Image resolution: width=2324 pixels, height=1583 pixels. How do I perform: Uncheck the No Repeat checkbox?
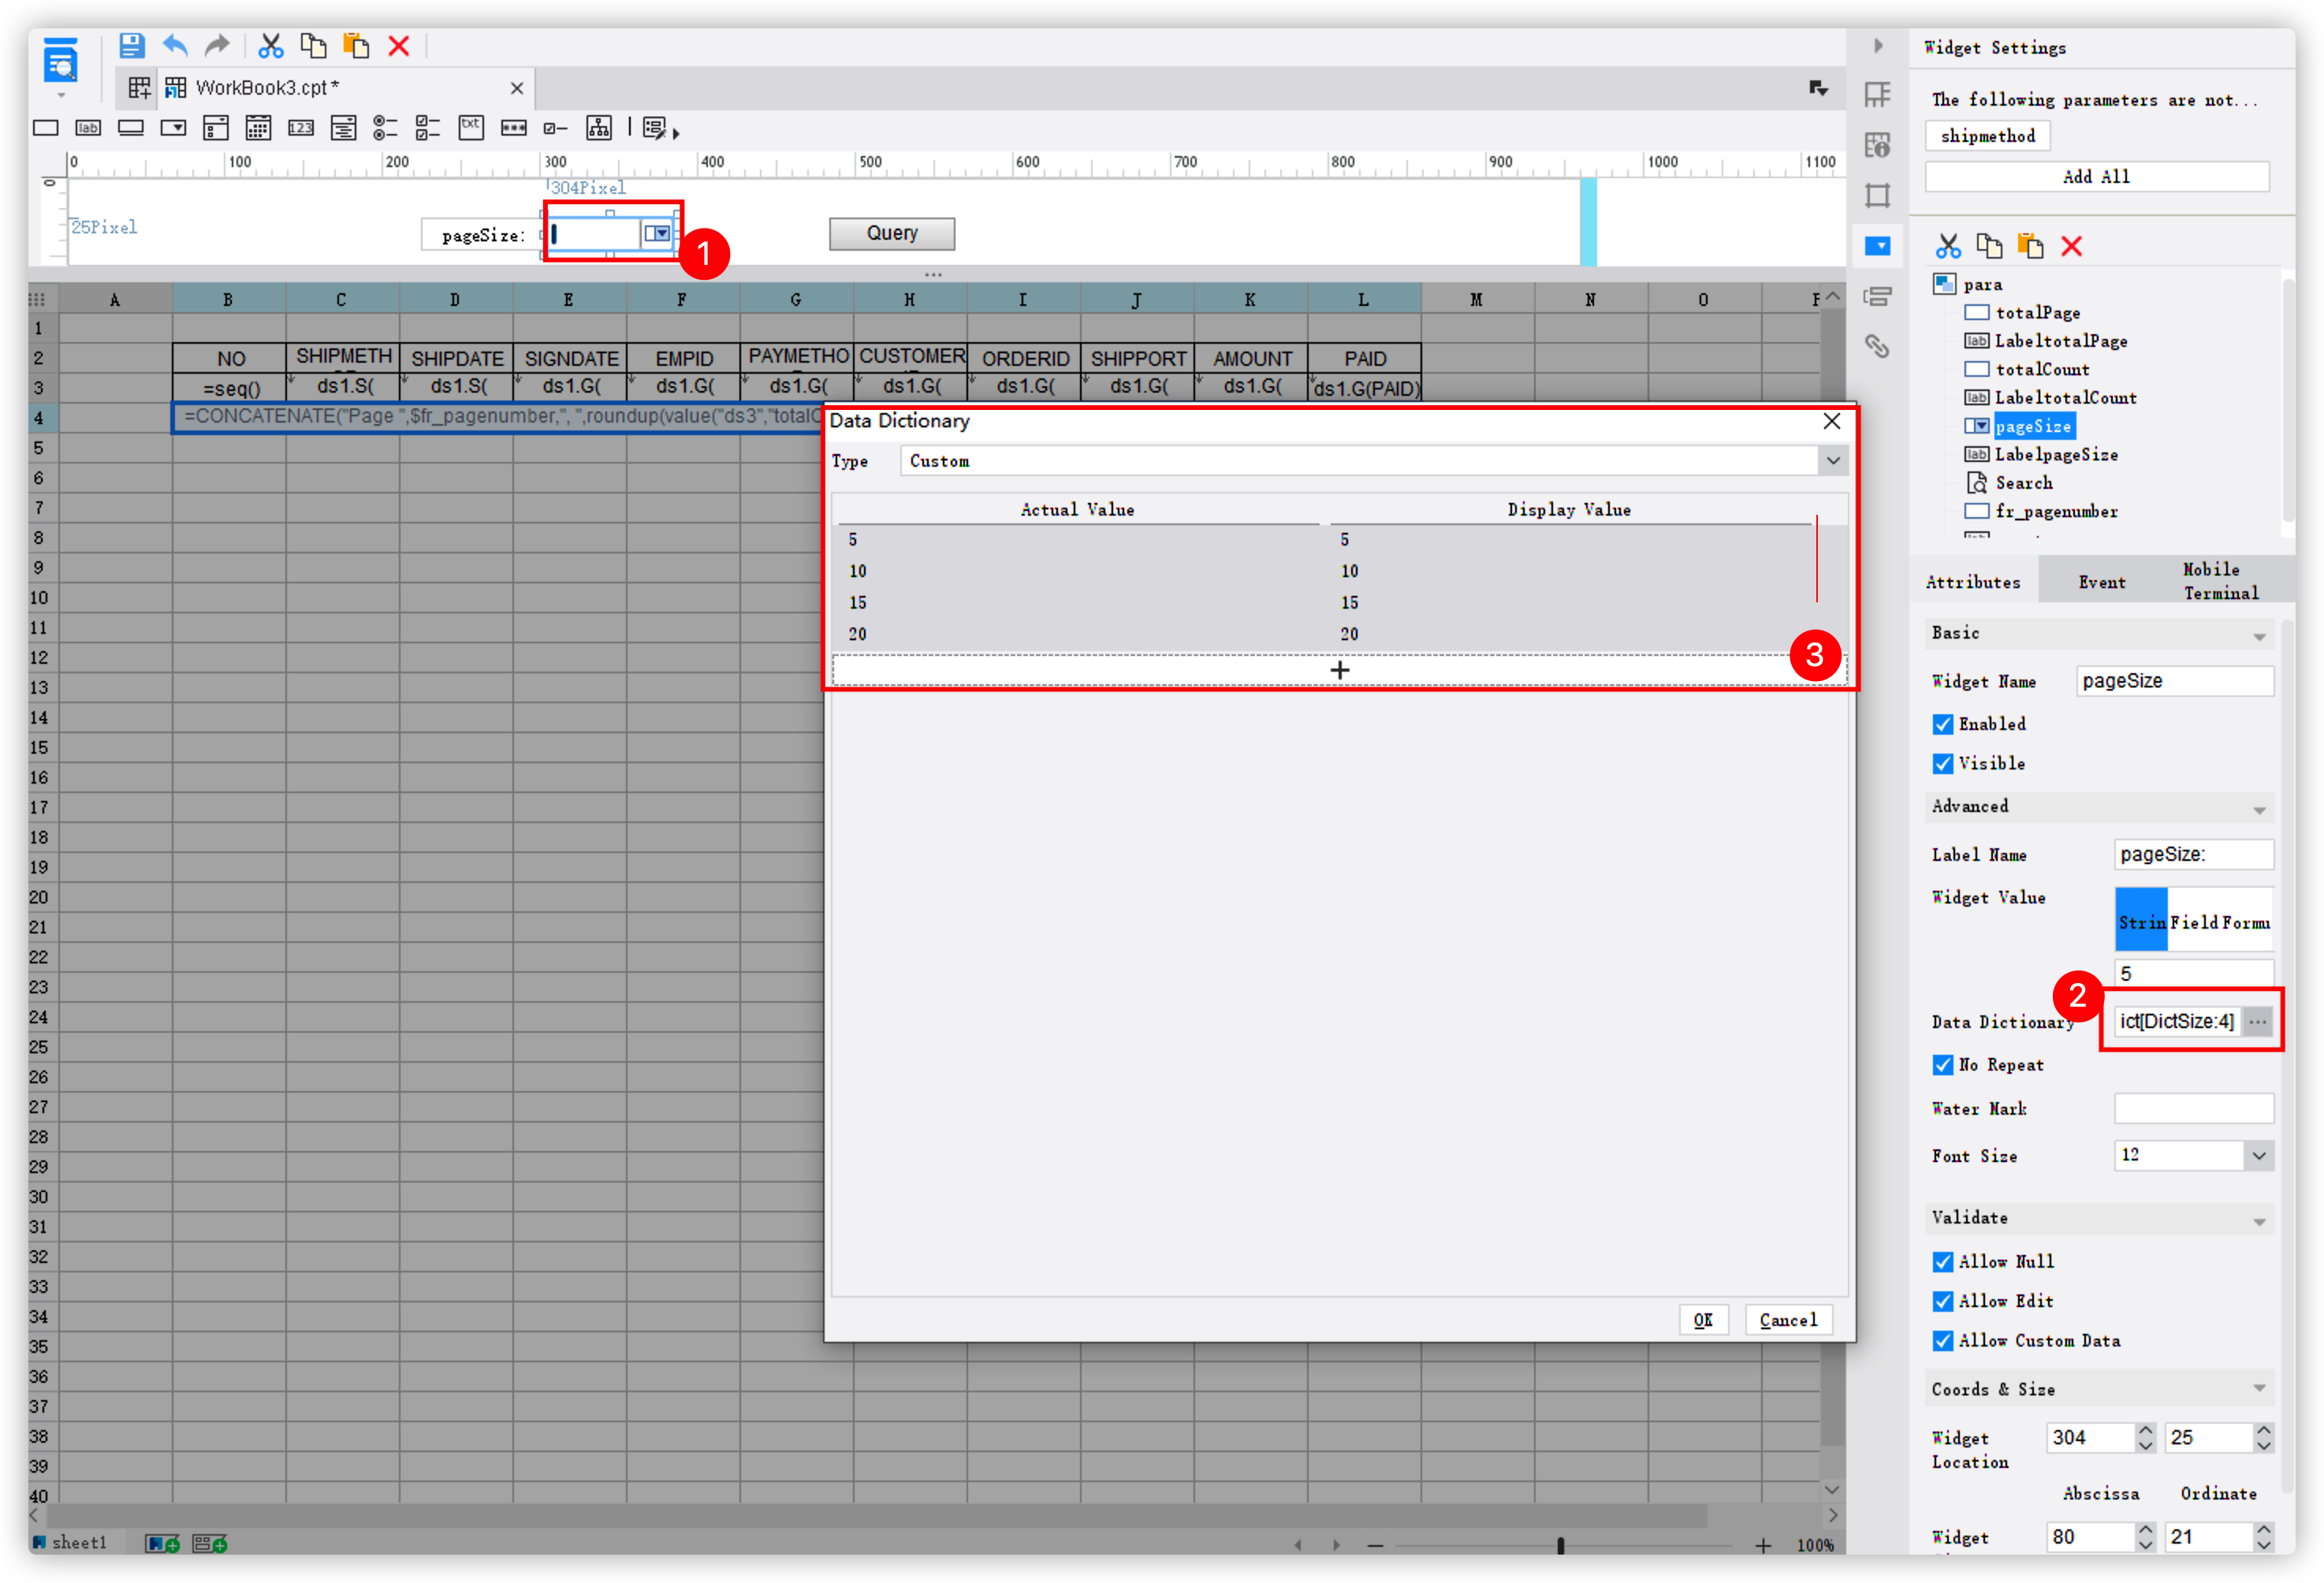tap(1943, 1065)
